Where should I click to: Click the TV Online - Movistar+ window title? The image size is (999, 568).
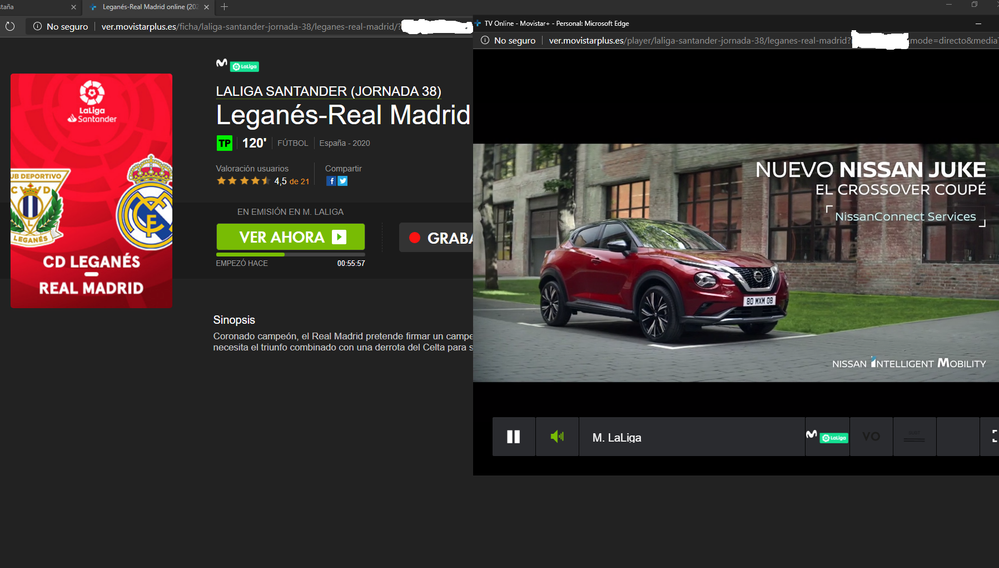557,23
